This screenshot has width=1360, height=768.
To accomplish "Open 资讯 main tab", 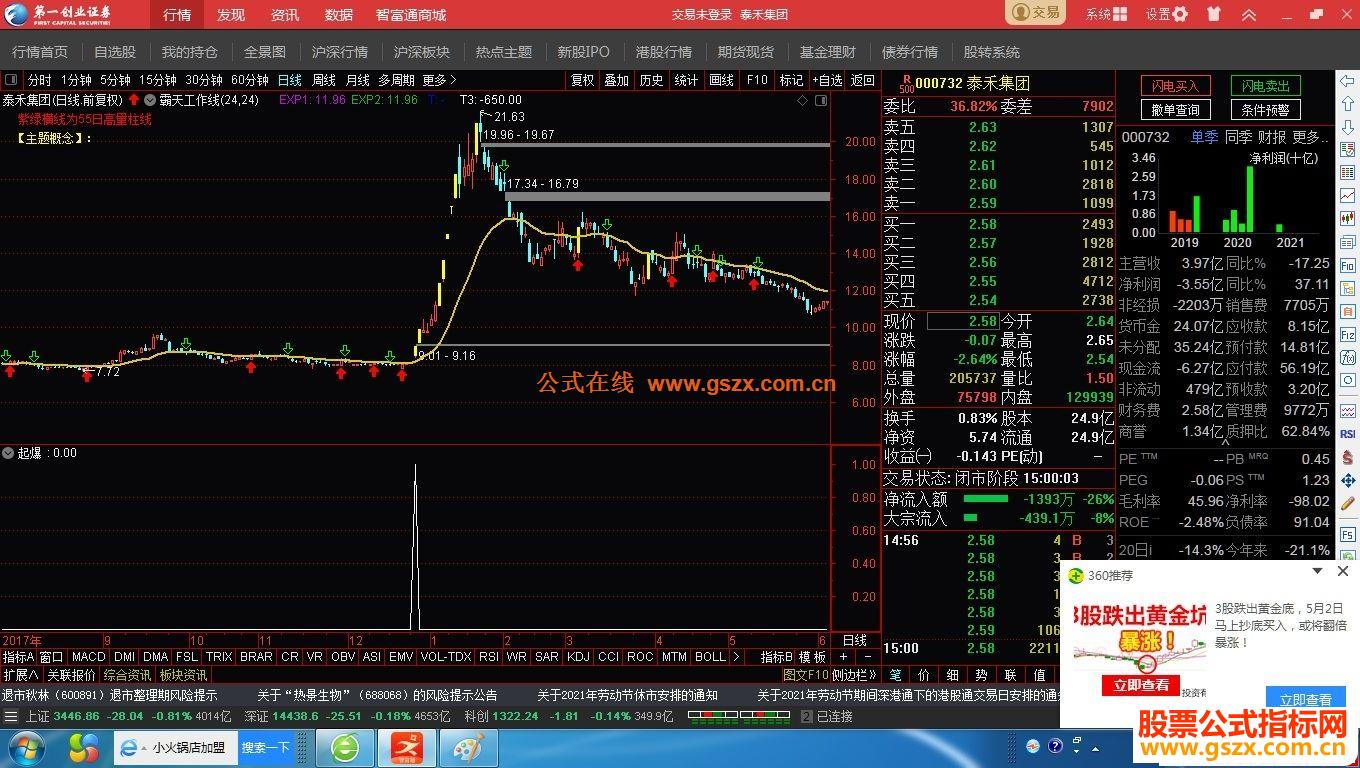I will [285, 15].
